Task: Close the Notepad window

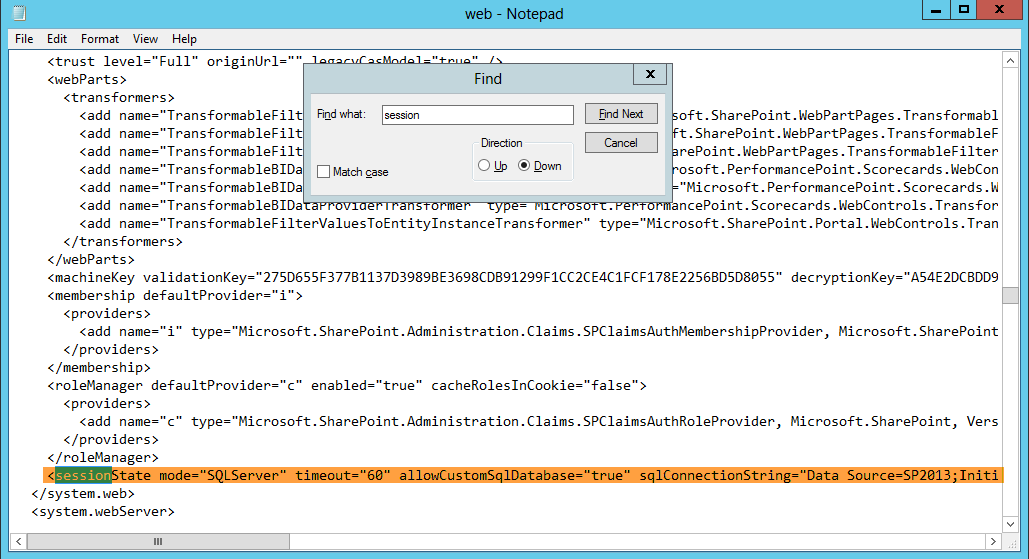Action: (999, 10)
